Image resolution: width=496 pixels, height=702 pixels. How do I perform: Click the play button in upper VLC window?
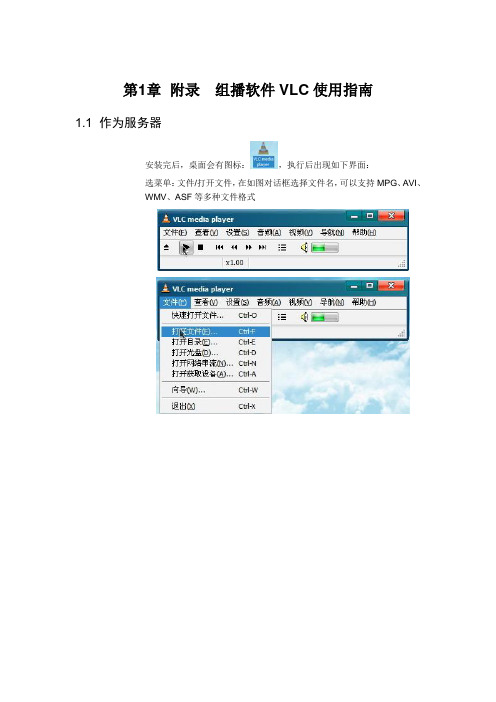click(186, 247)
